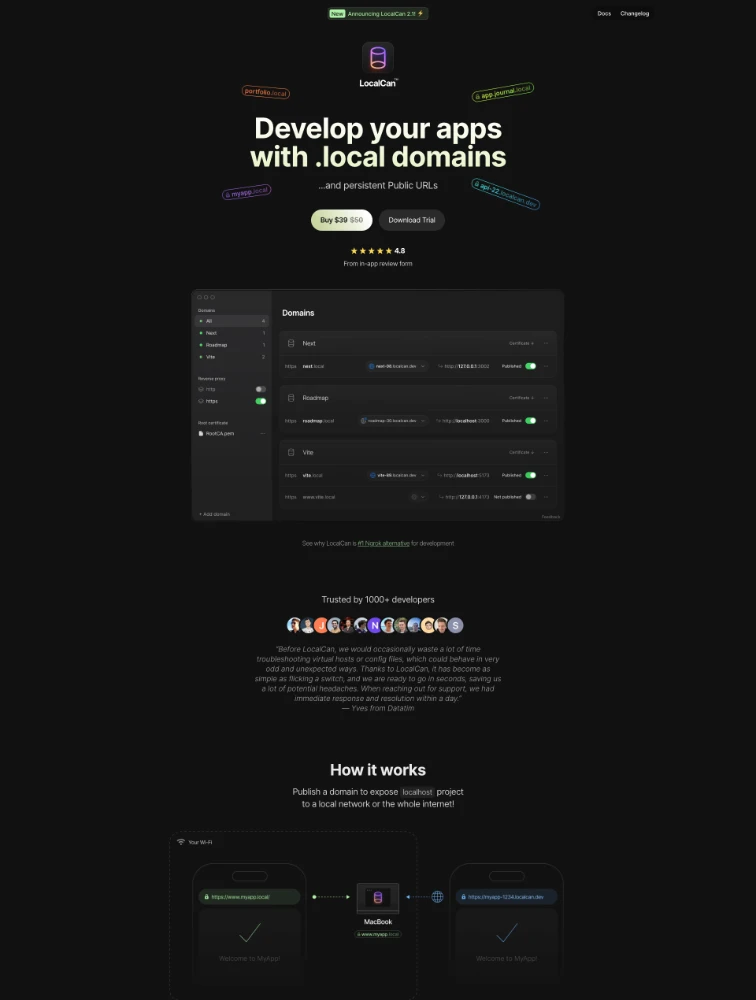Click the Roadmap domain database icon
756x1000 pixels.
(x=291, y=398)
